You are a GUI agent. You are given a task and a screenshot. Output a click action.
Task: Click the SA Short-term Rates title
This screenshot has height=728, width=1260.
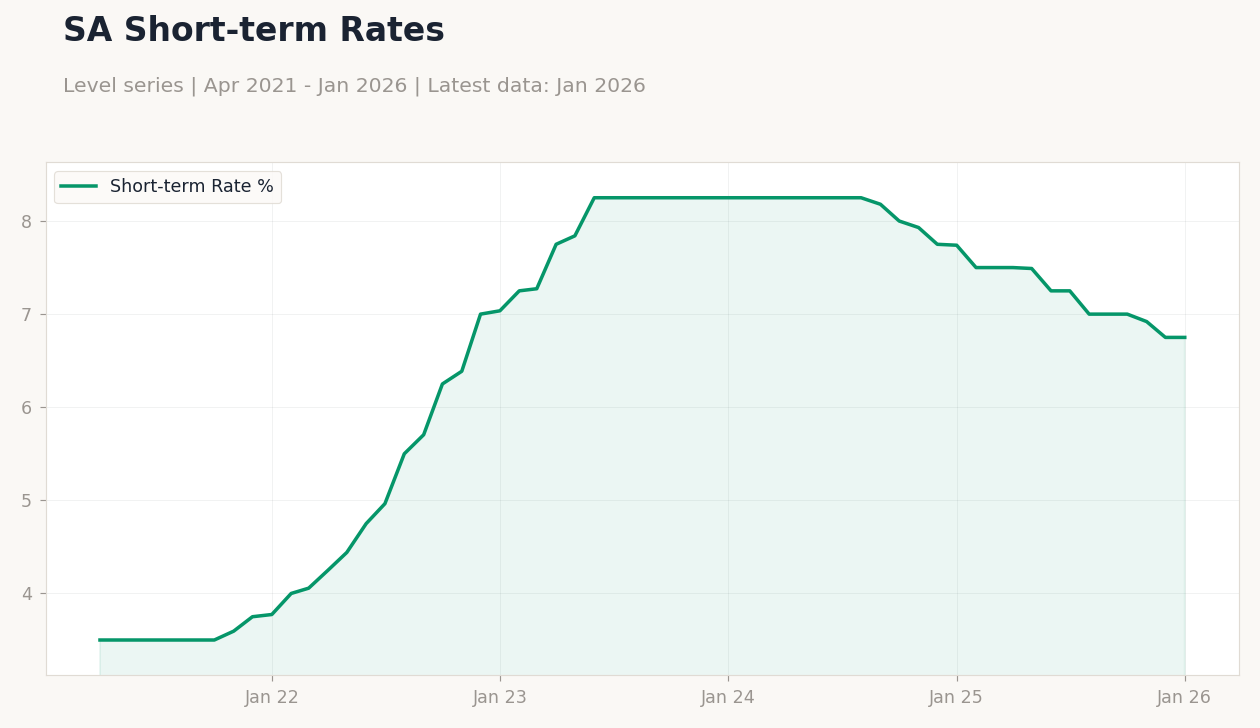point(254,31)
